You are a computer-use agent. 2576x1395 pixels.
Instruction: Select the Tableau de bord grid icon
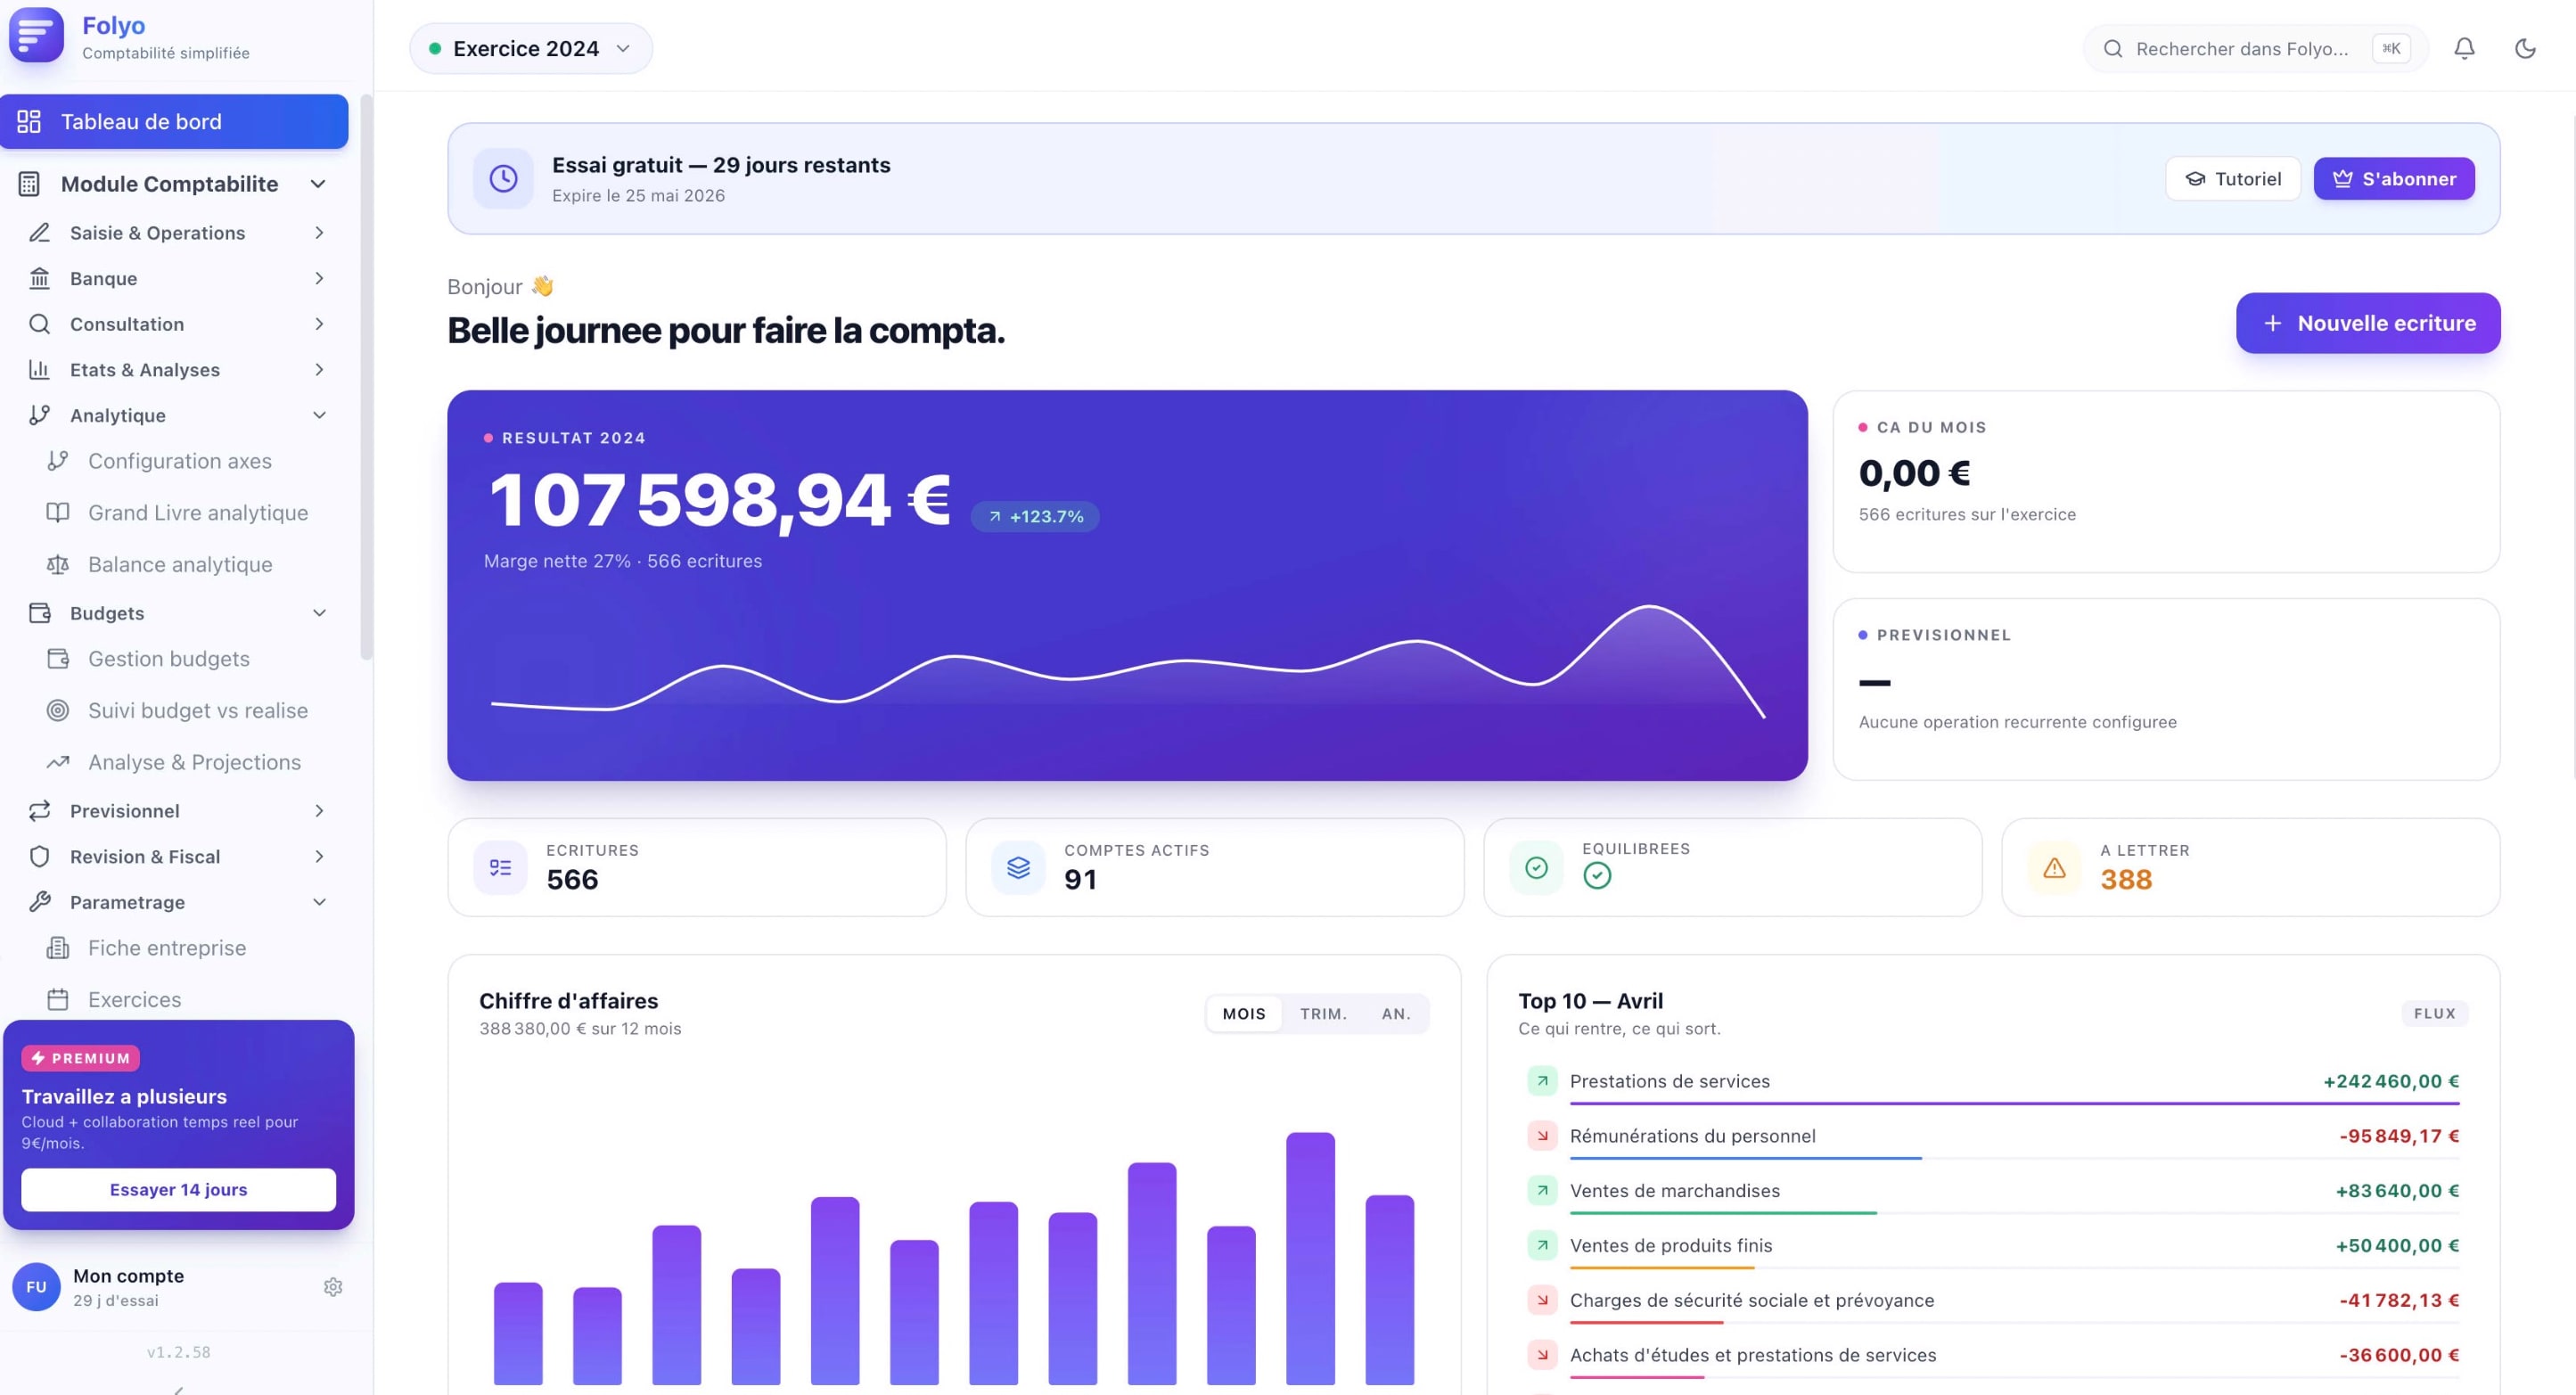click(x=29, y=121)
